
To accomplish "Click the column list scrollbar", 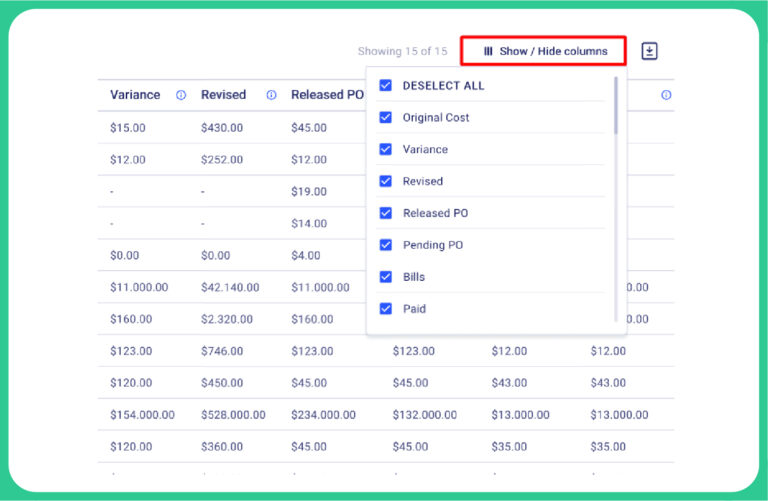I will click(x=616, y=107).
